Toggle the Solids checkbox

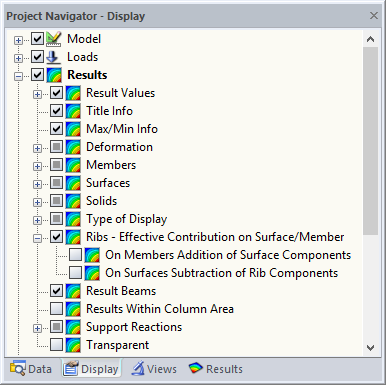tap(56, 201)
